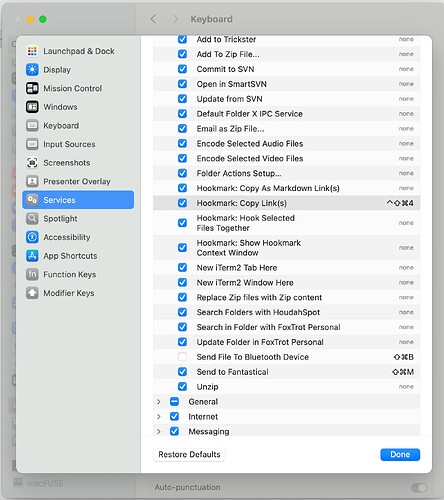Click the Hookmark: Copy Link(s) shortcut field
This screenshot has height=500, width=444.
coord(400,203)
